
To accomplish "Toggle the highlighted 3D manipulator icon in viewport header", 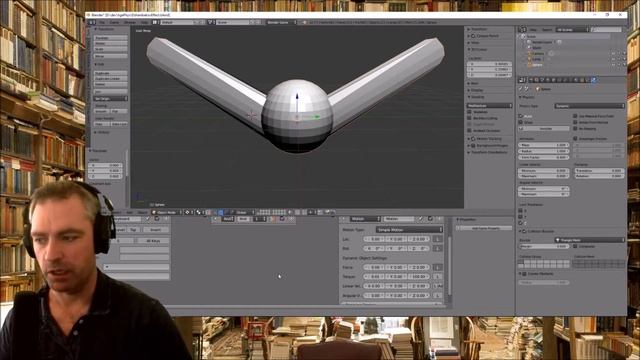I will [x=220, y=212].
